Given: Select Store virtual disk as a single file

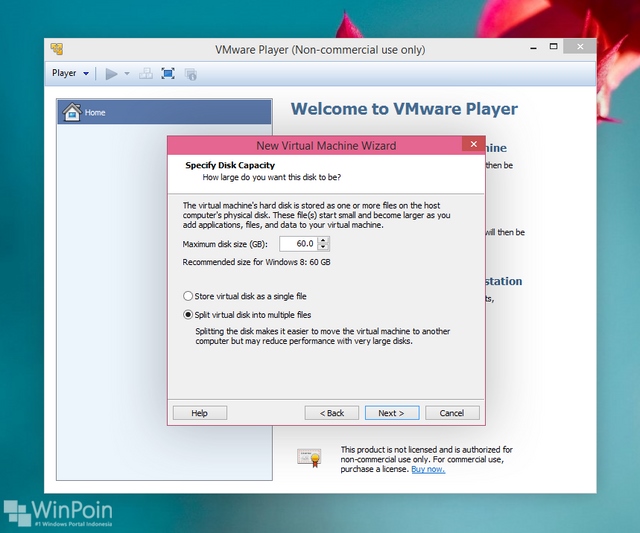Looking at the screenshot, I should [x=244, y=296].
